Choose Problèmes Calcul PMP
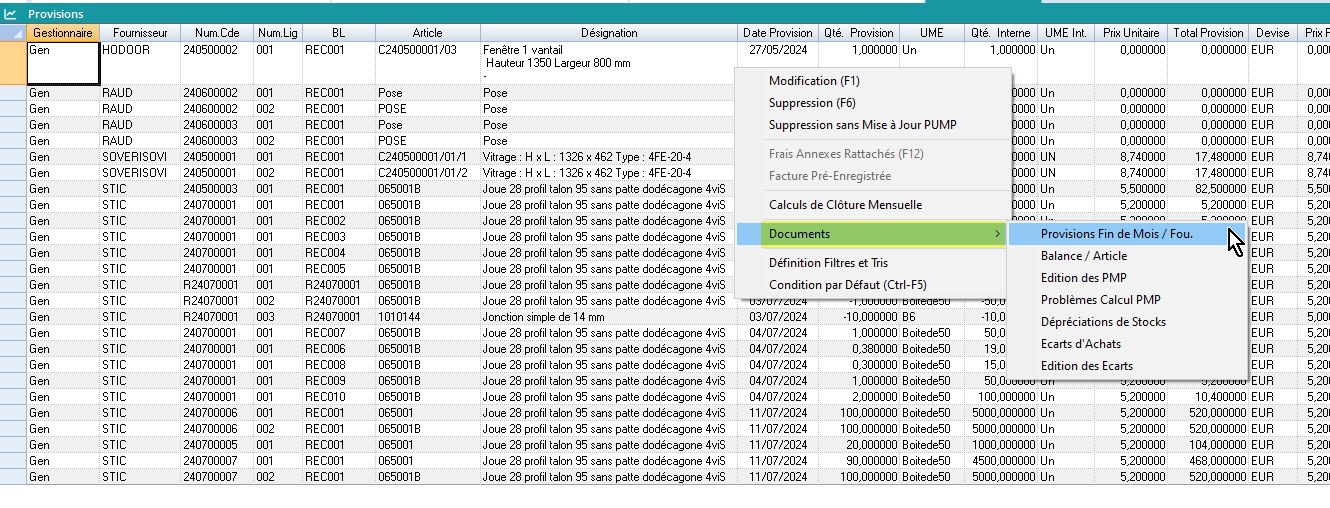The width and height of the screenshot is (1330, 508). [1100, 300]
